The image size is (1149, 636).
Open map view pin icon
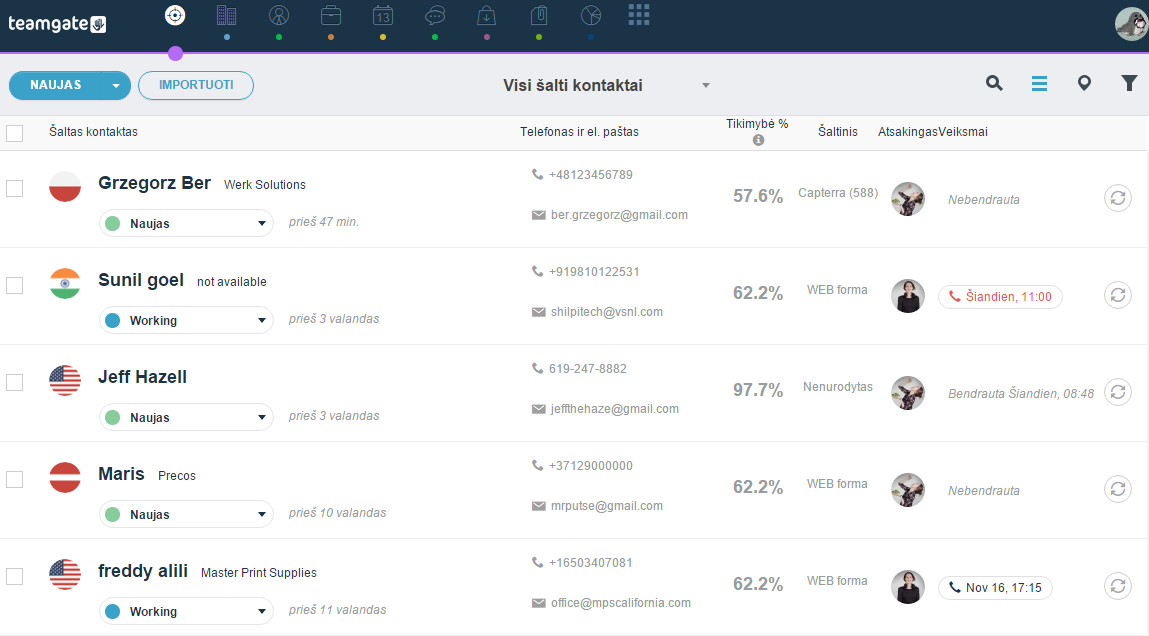pos(1085,84)
